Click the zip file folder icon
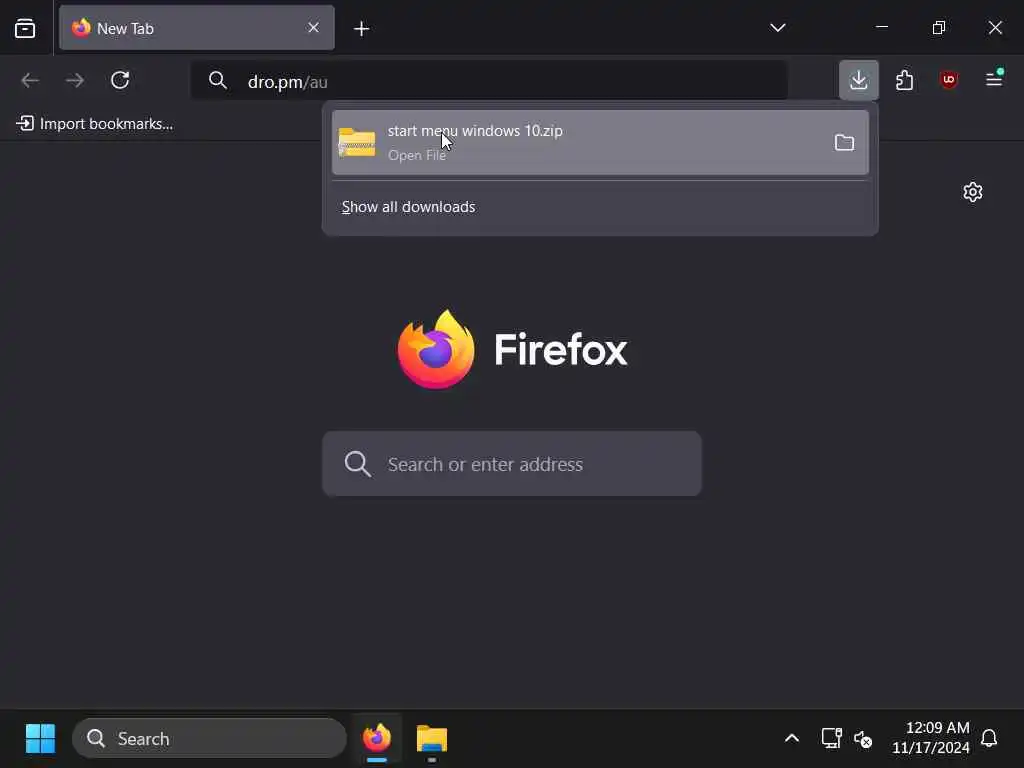The image size is (1024, 768). pyautogui.click(x=357, y=142)
